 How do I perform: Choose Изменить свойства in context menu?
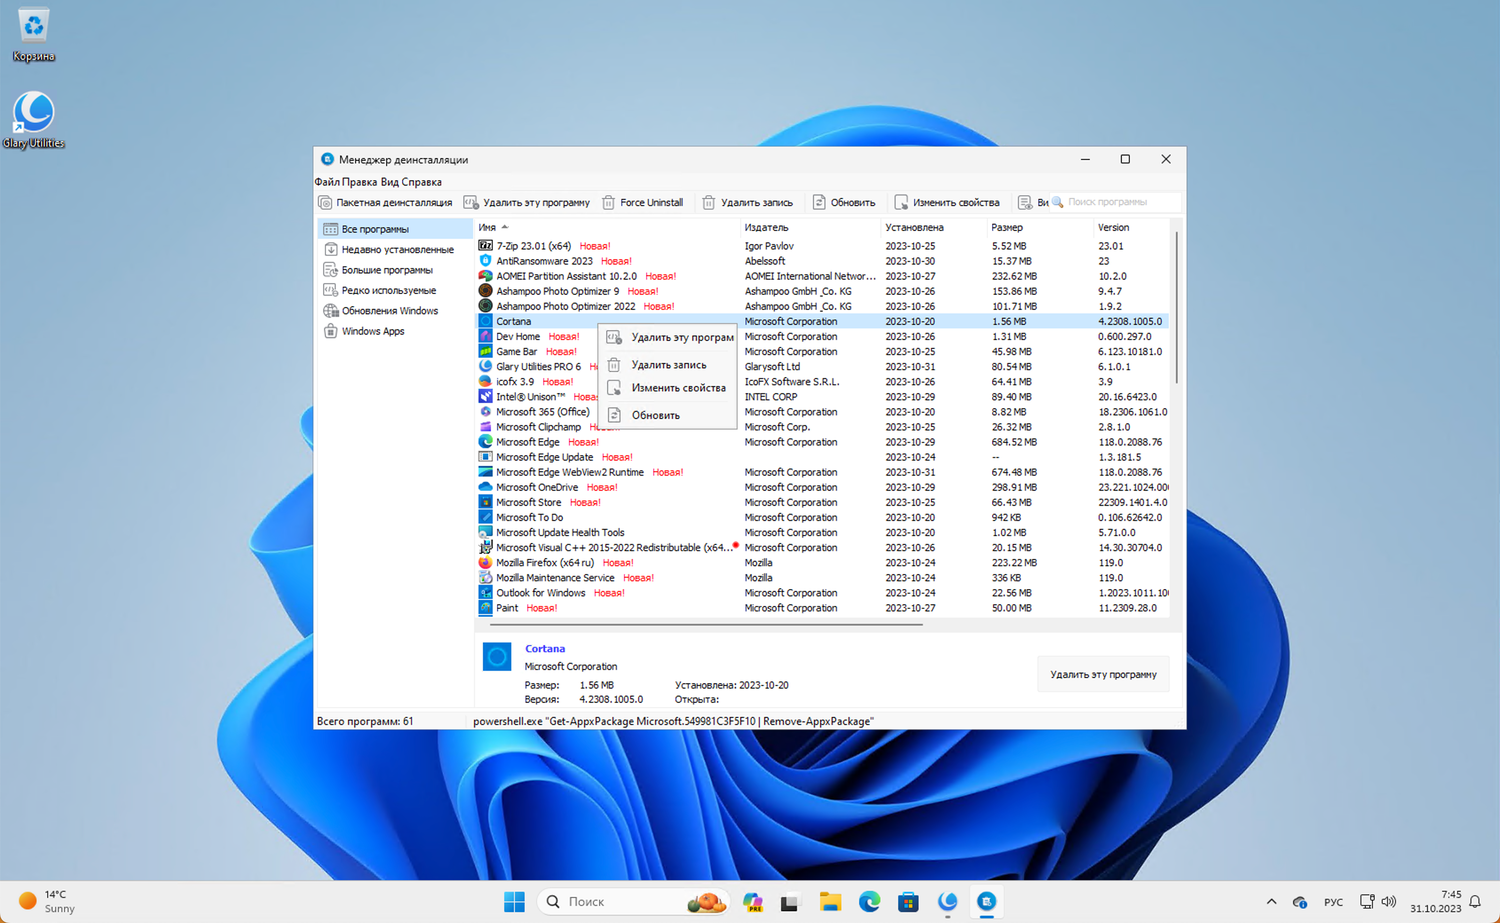point(678,388)
